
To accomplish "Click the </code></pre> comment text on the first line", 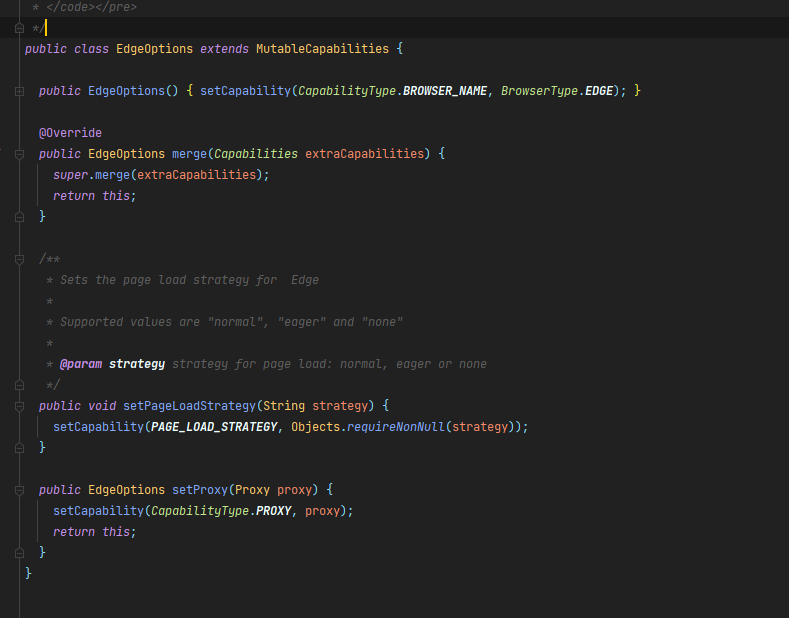I will pyautogui.click(x=91, y=7).
